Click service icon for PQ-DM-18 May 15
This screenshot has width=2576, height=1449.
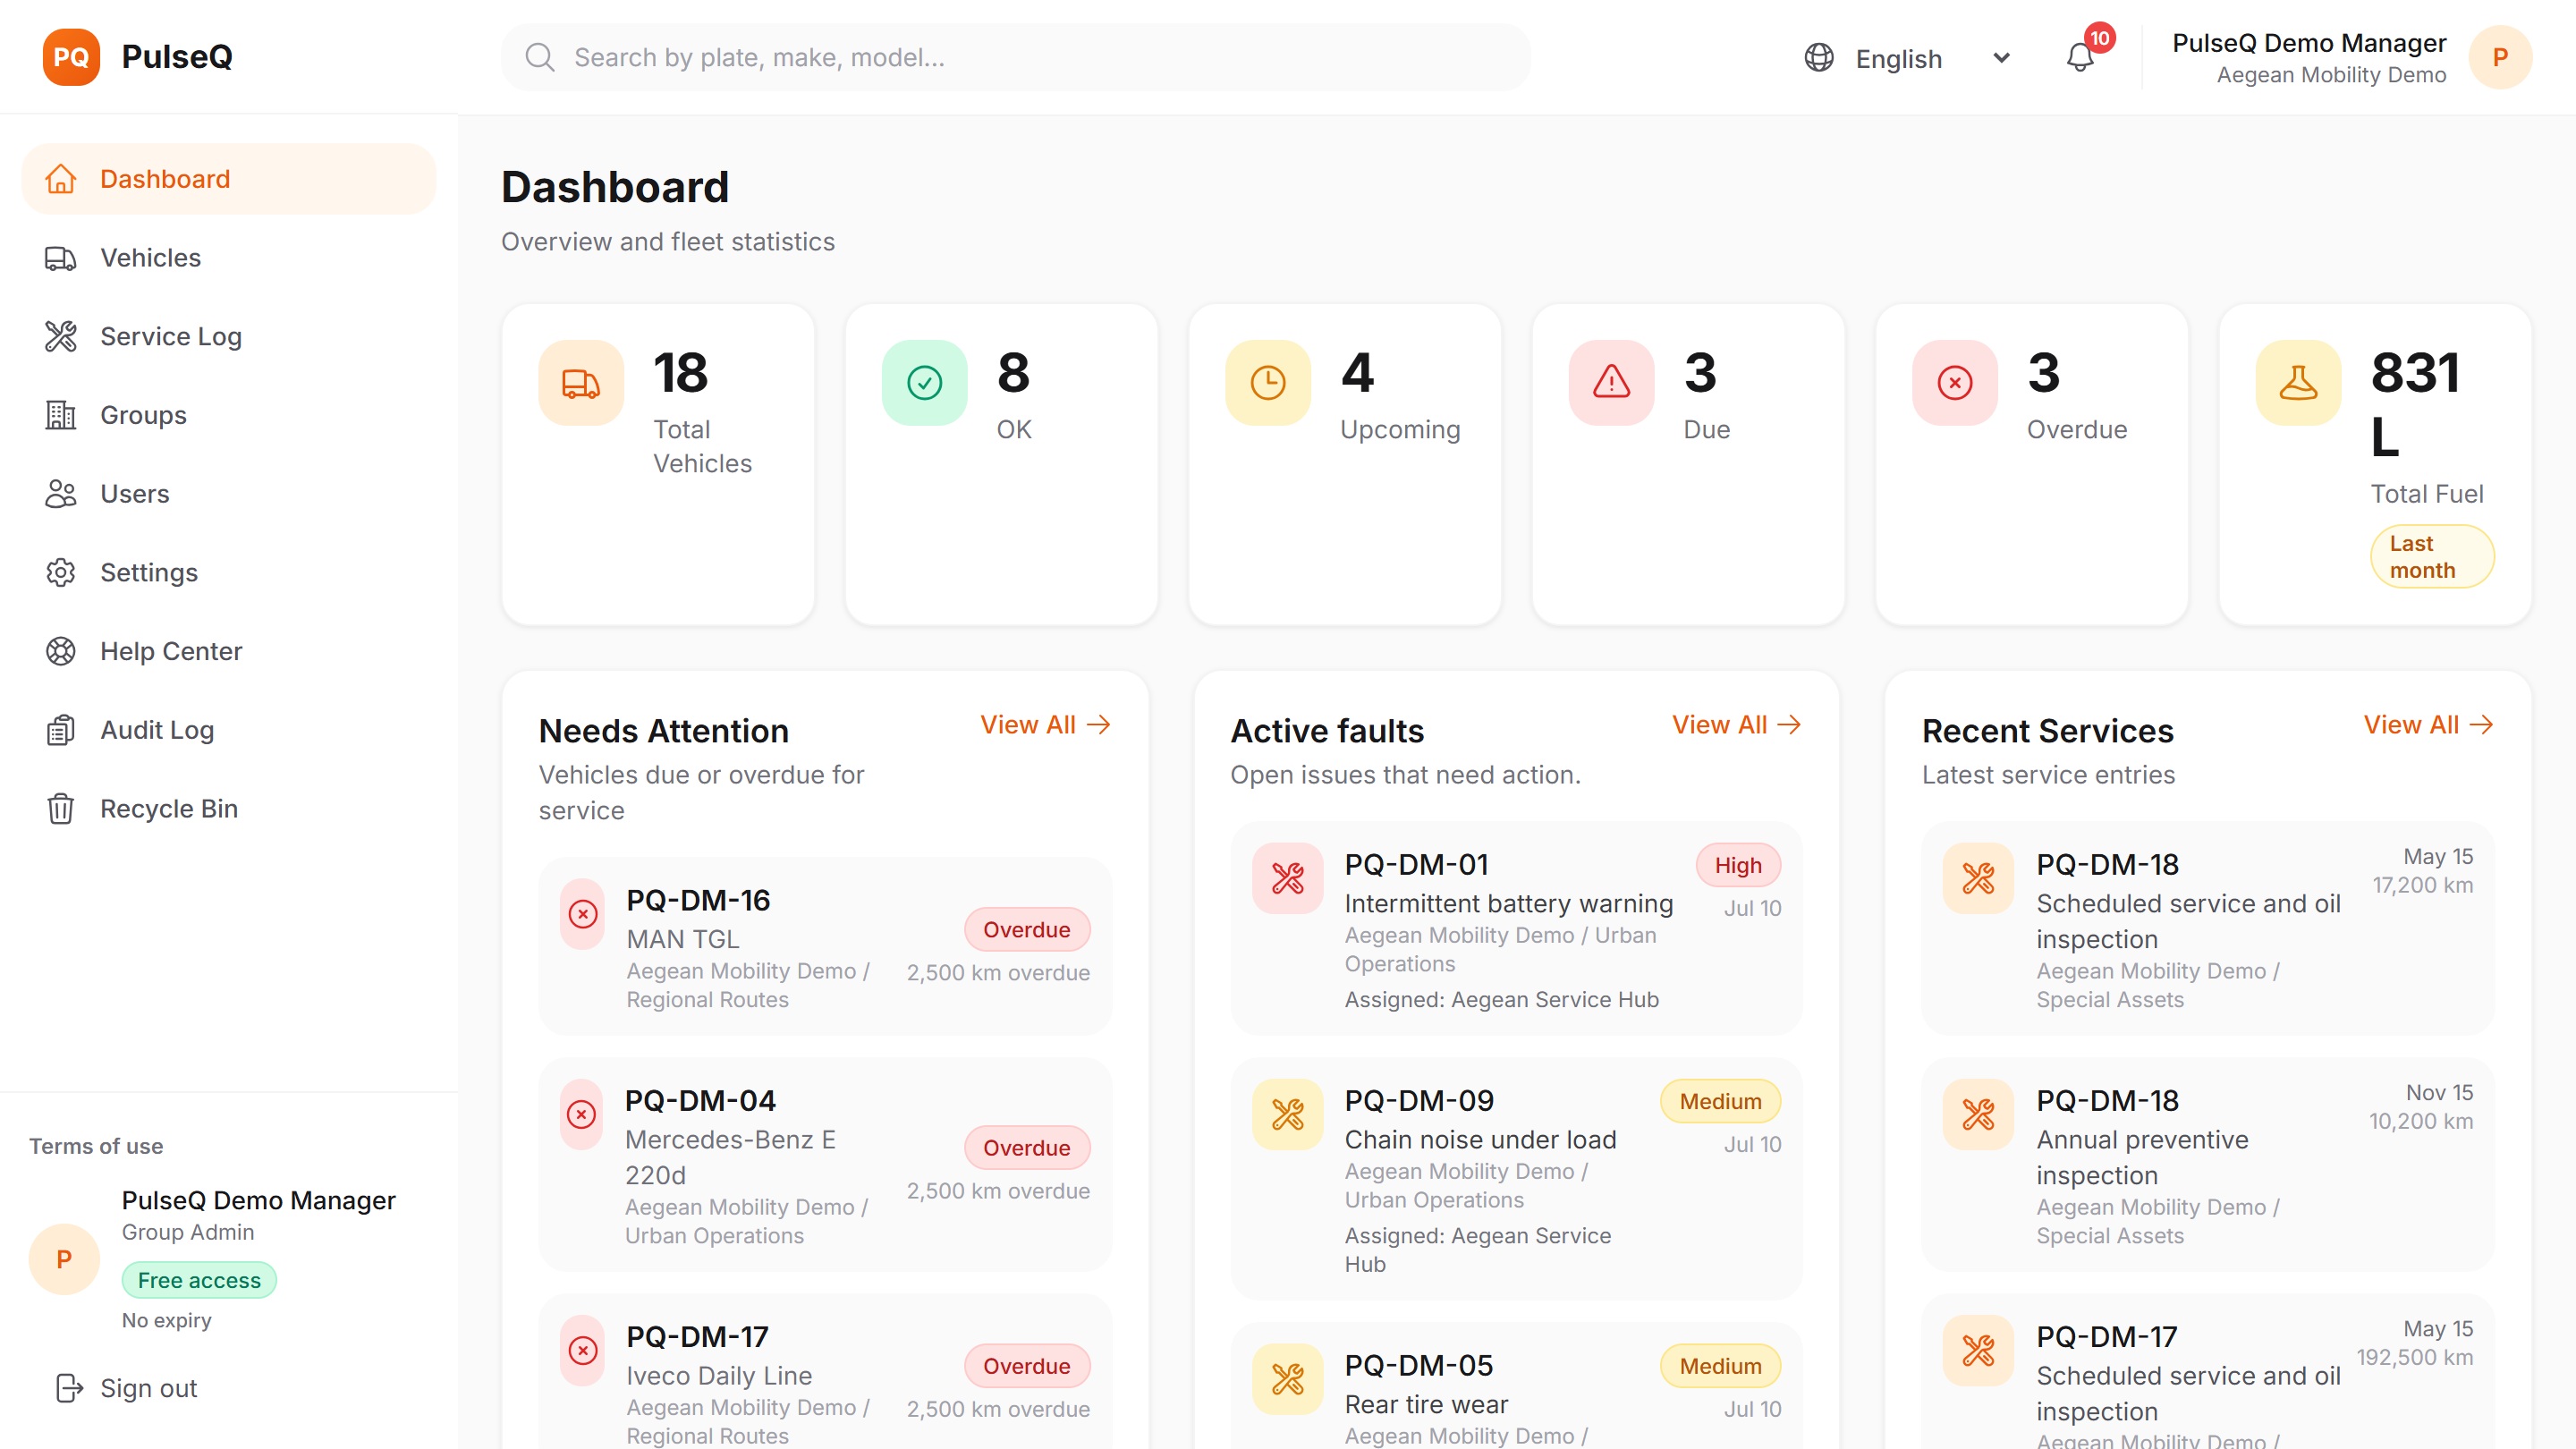click(x=1979, y=878)
